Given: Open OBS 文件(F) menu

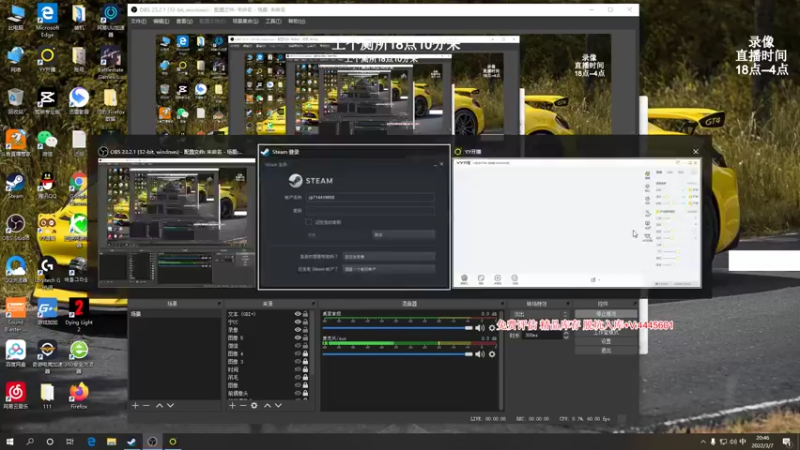Looking at the screenshot, I should point(138,21).
